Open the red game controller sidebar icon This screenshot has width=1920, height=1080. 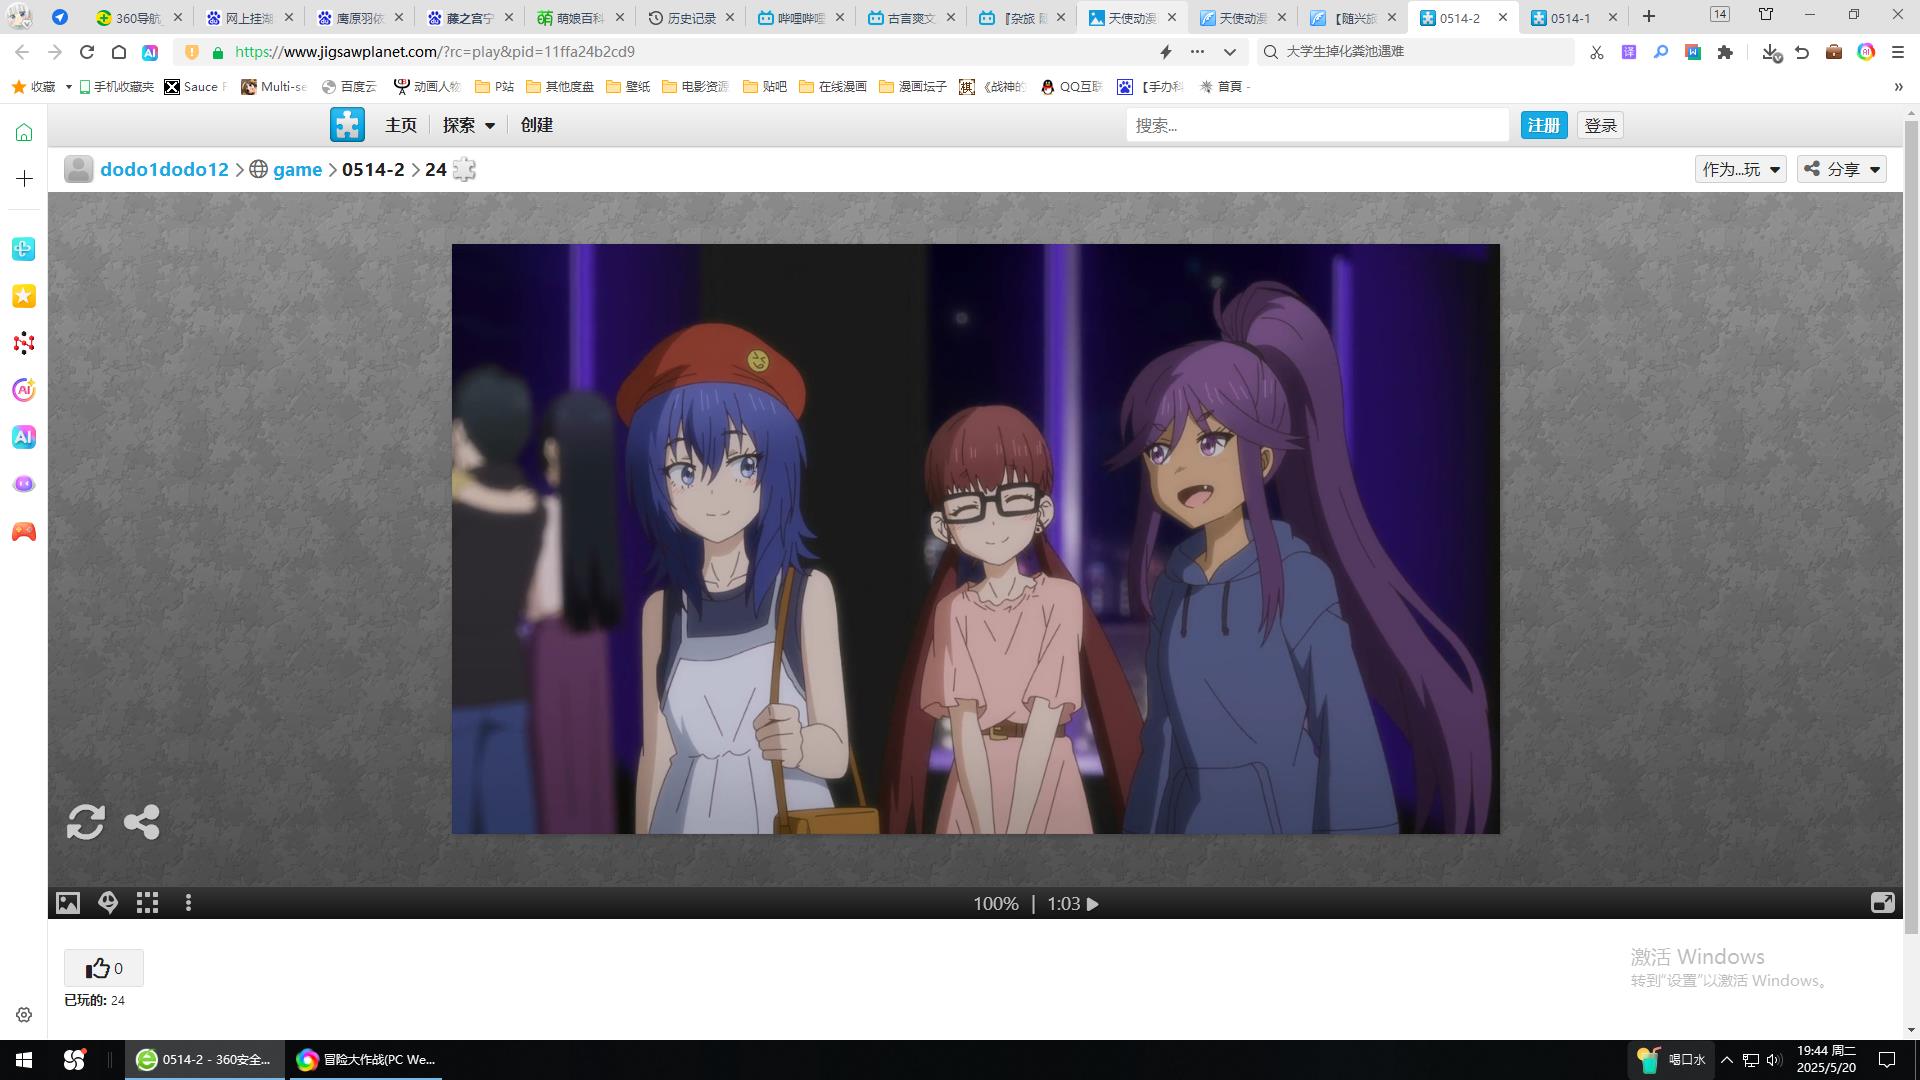24,532
